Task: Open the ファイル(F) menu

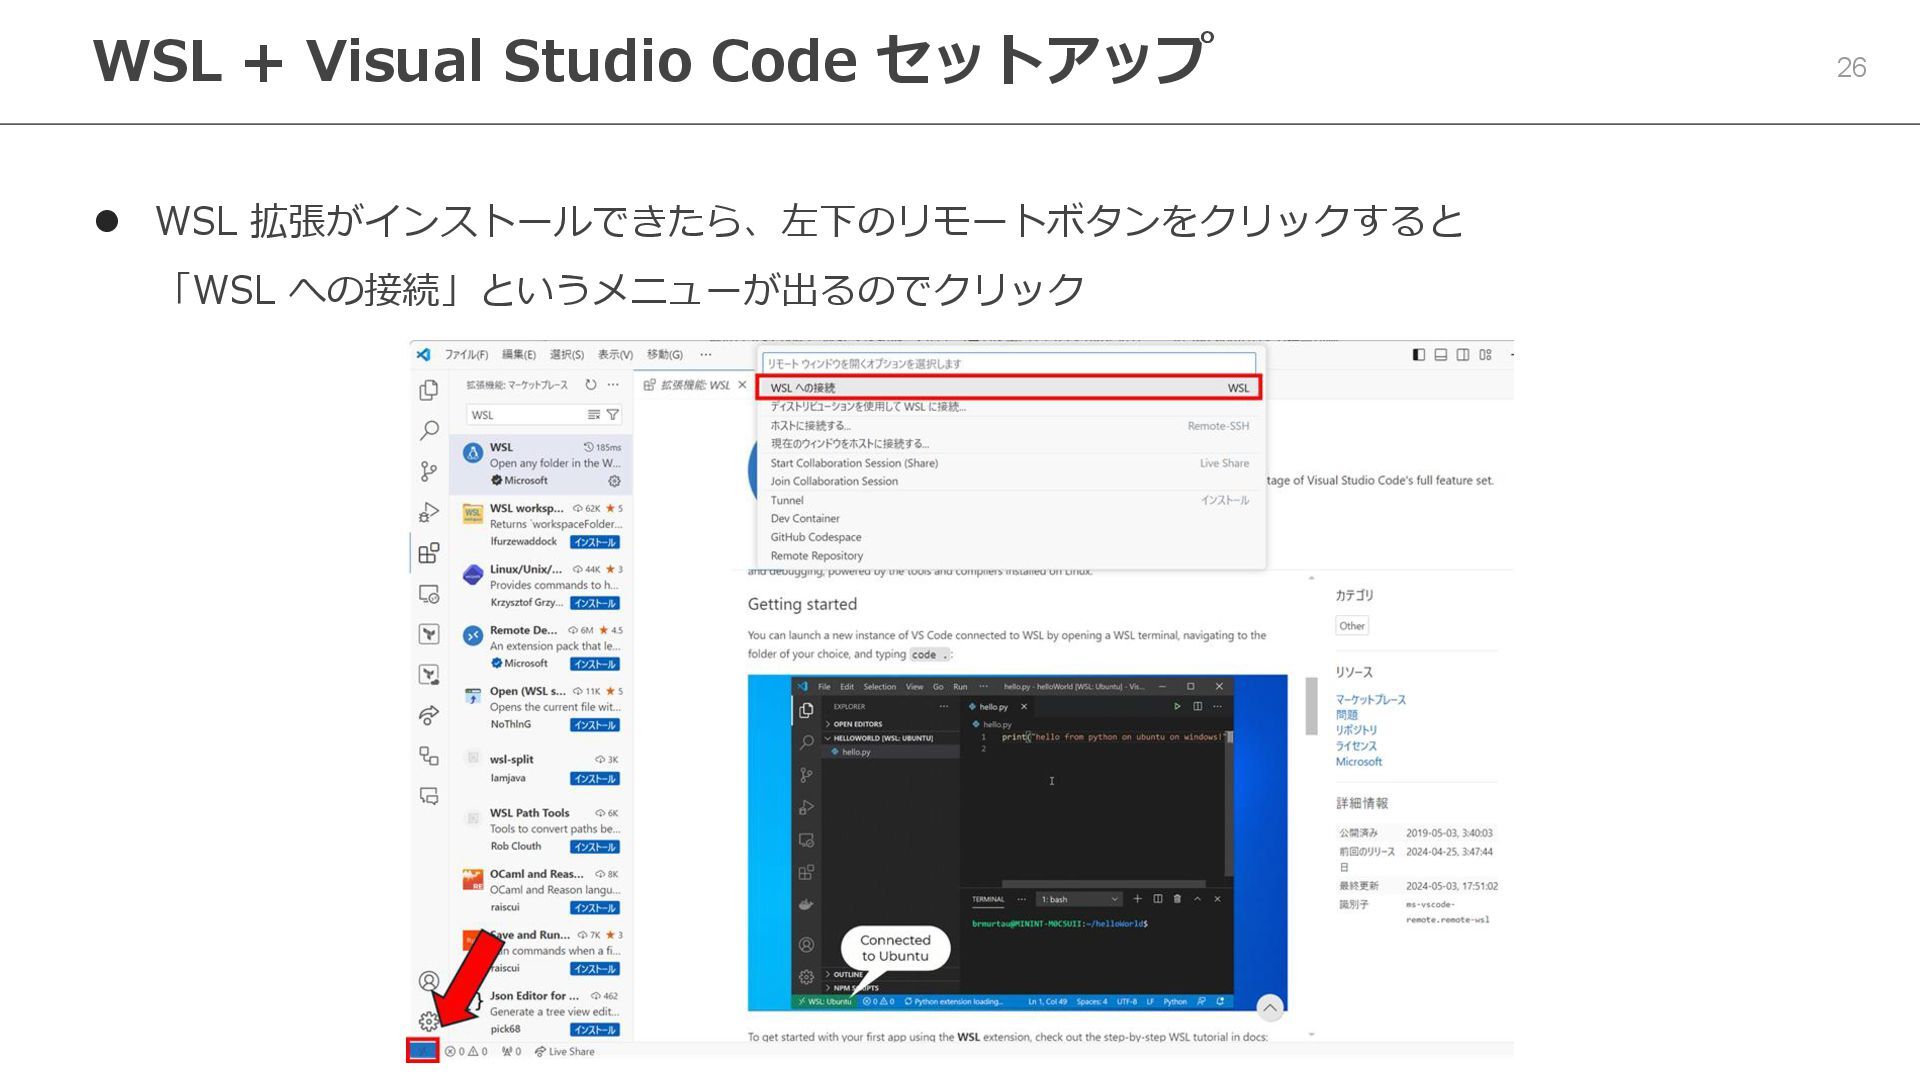Action: point(466,355)
